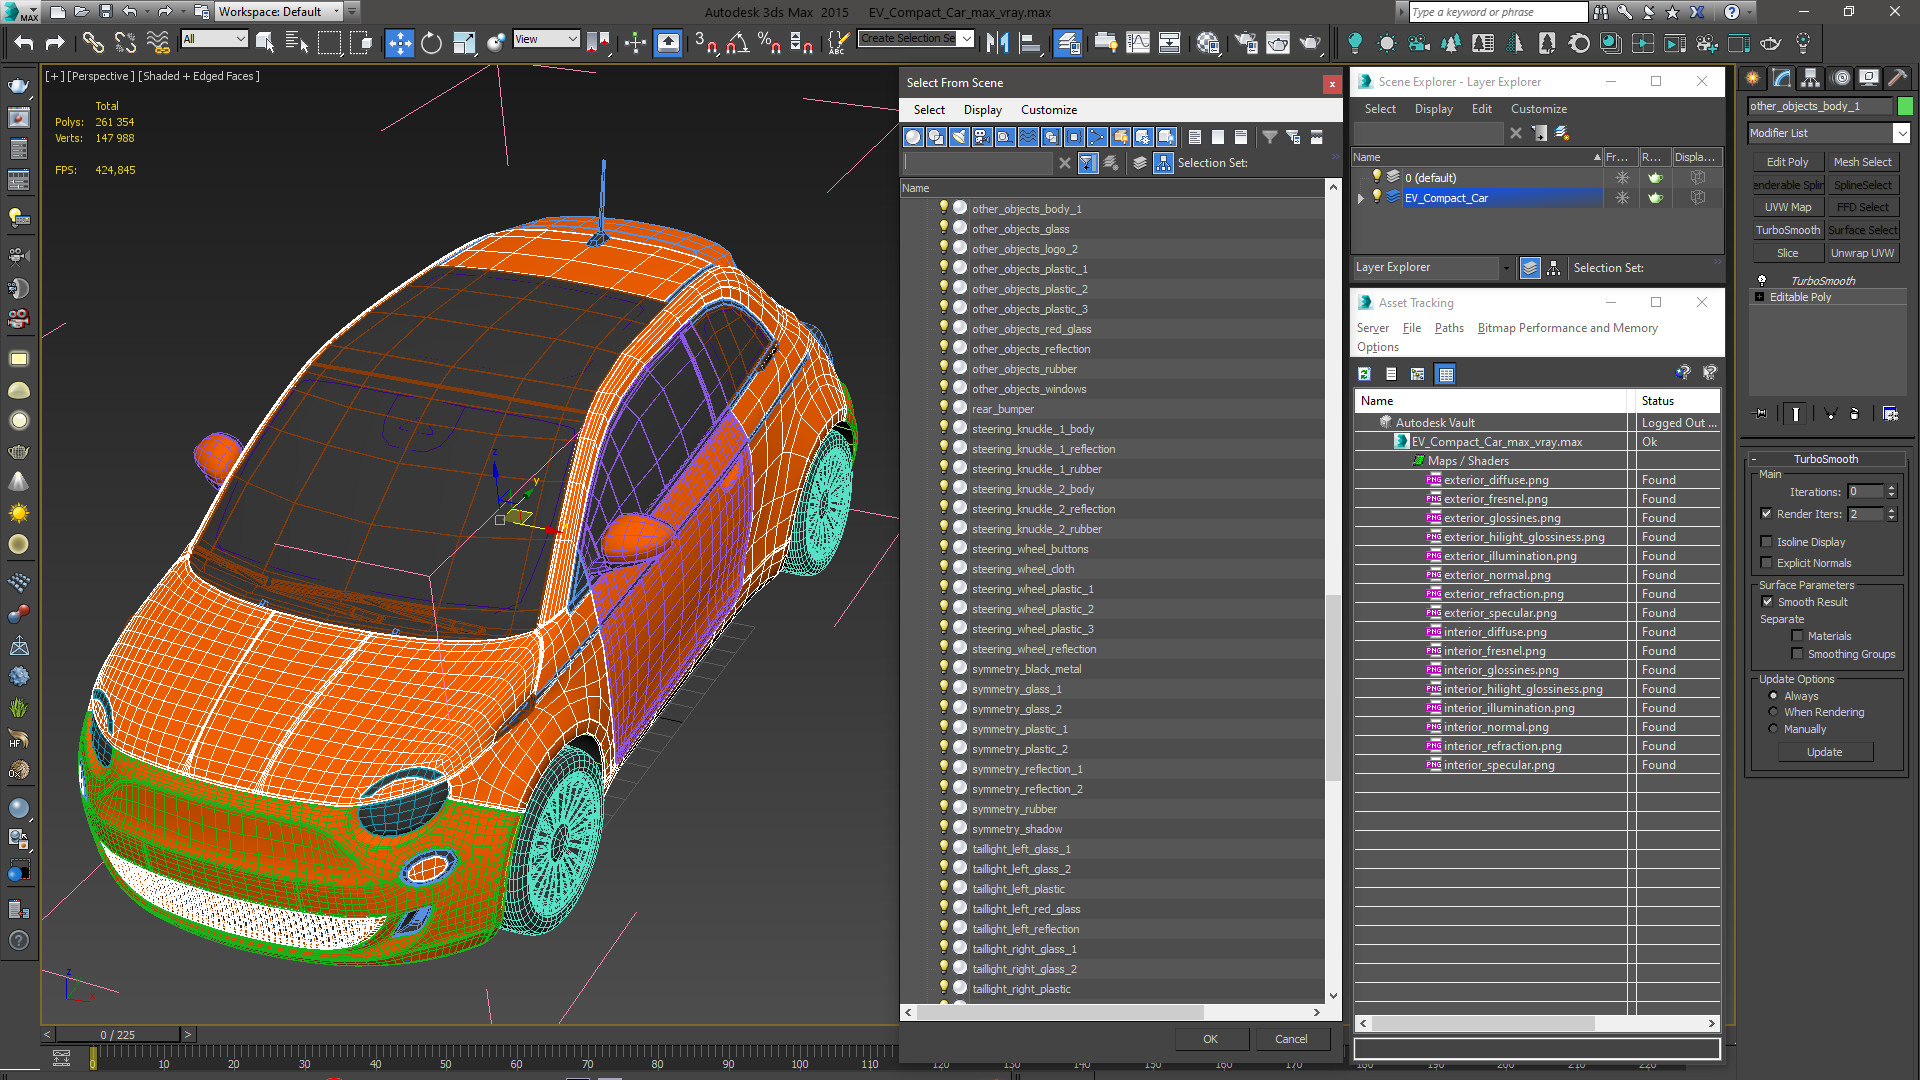Click the green object color swatch
1920x1080 pixels.
point(1905,106)
